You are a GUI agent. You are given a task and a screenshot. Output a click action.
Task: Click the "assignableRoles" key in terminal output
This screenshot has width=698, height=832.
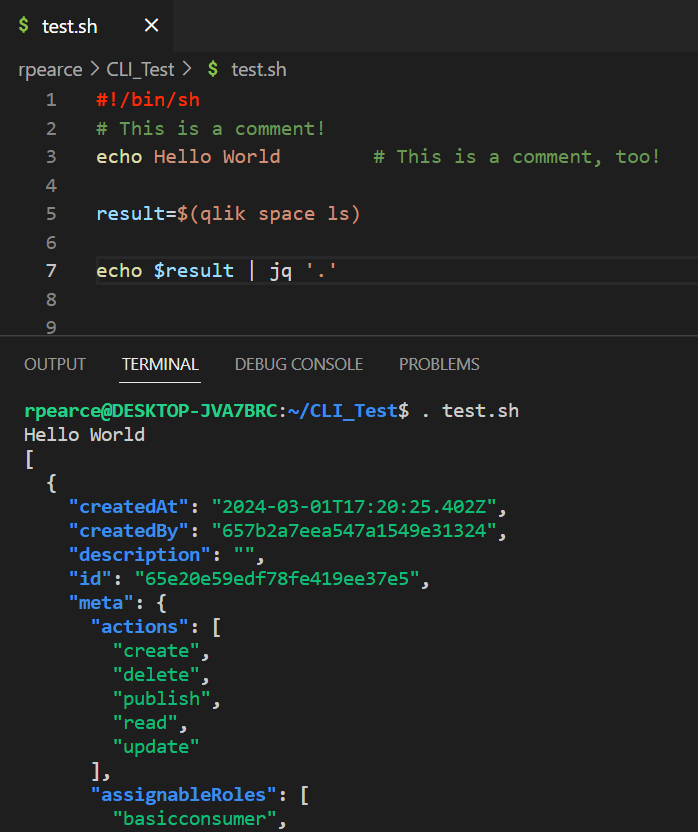(x=181, y=796)
